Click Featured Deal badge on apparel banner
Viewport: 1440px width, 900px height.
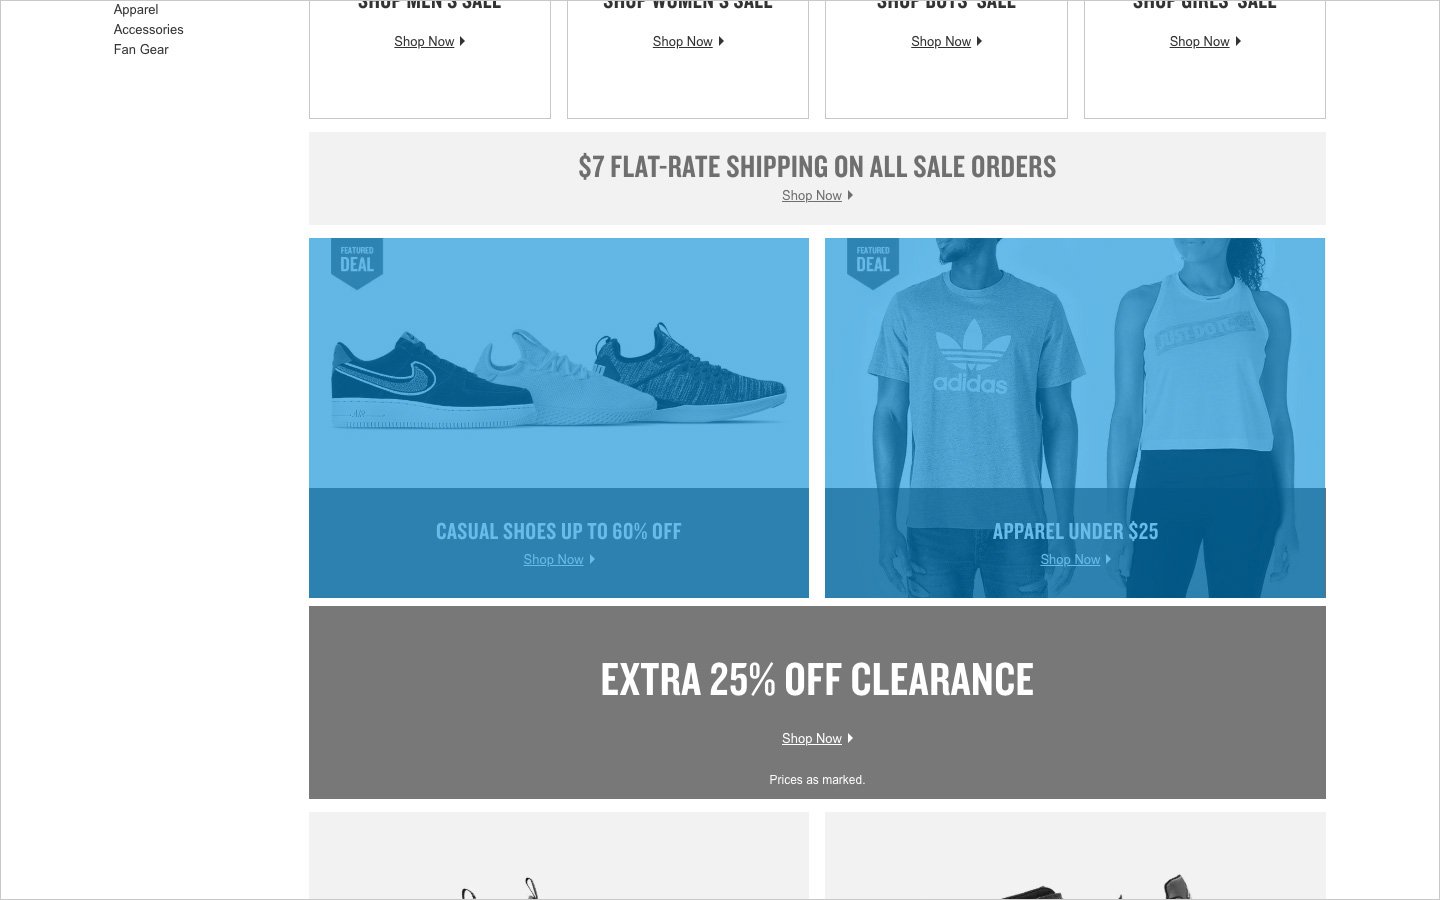tap(873, 263)
